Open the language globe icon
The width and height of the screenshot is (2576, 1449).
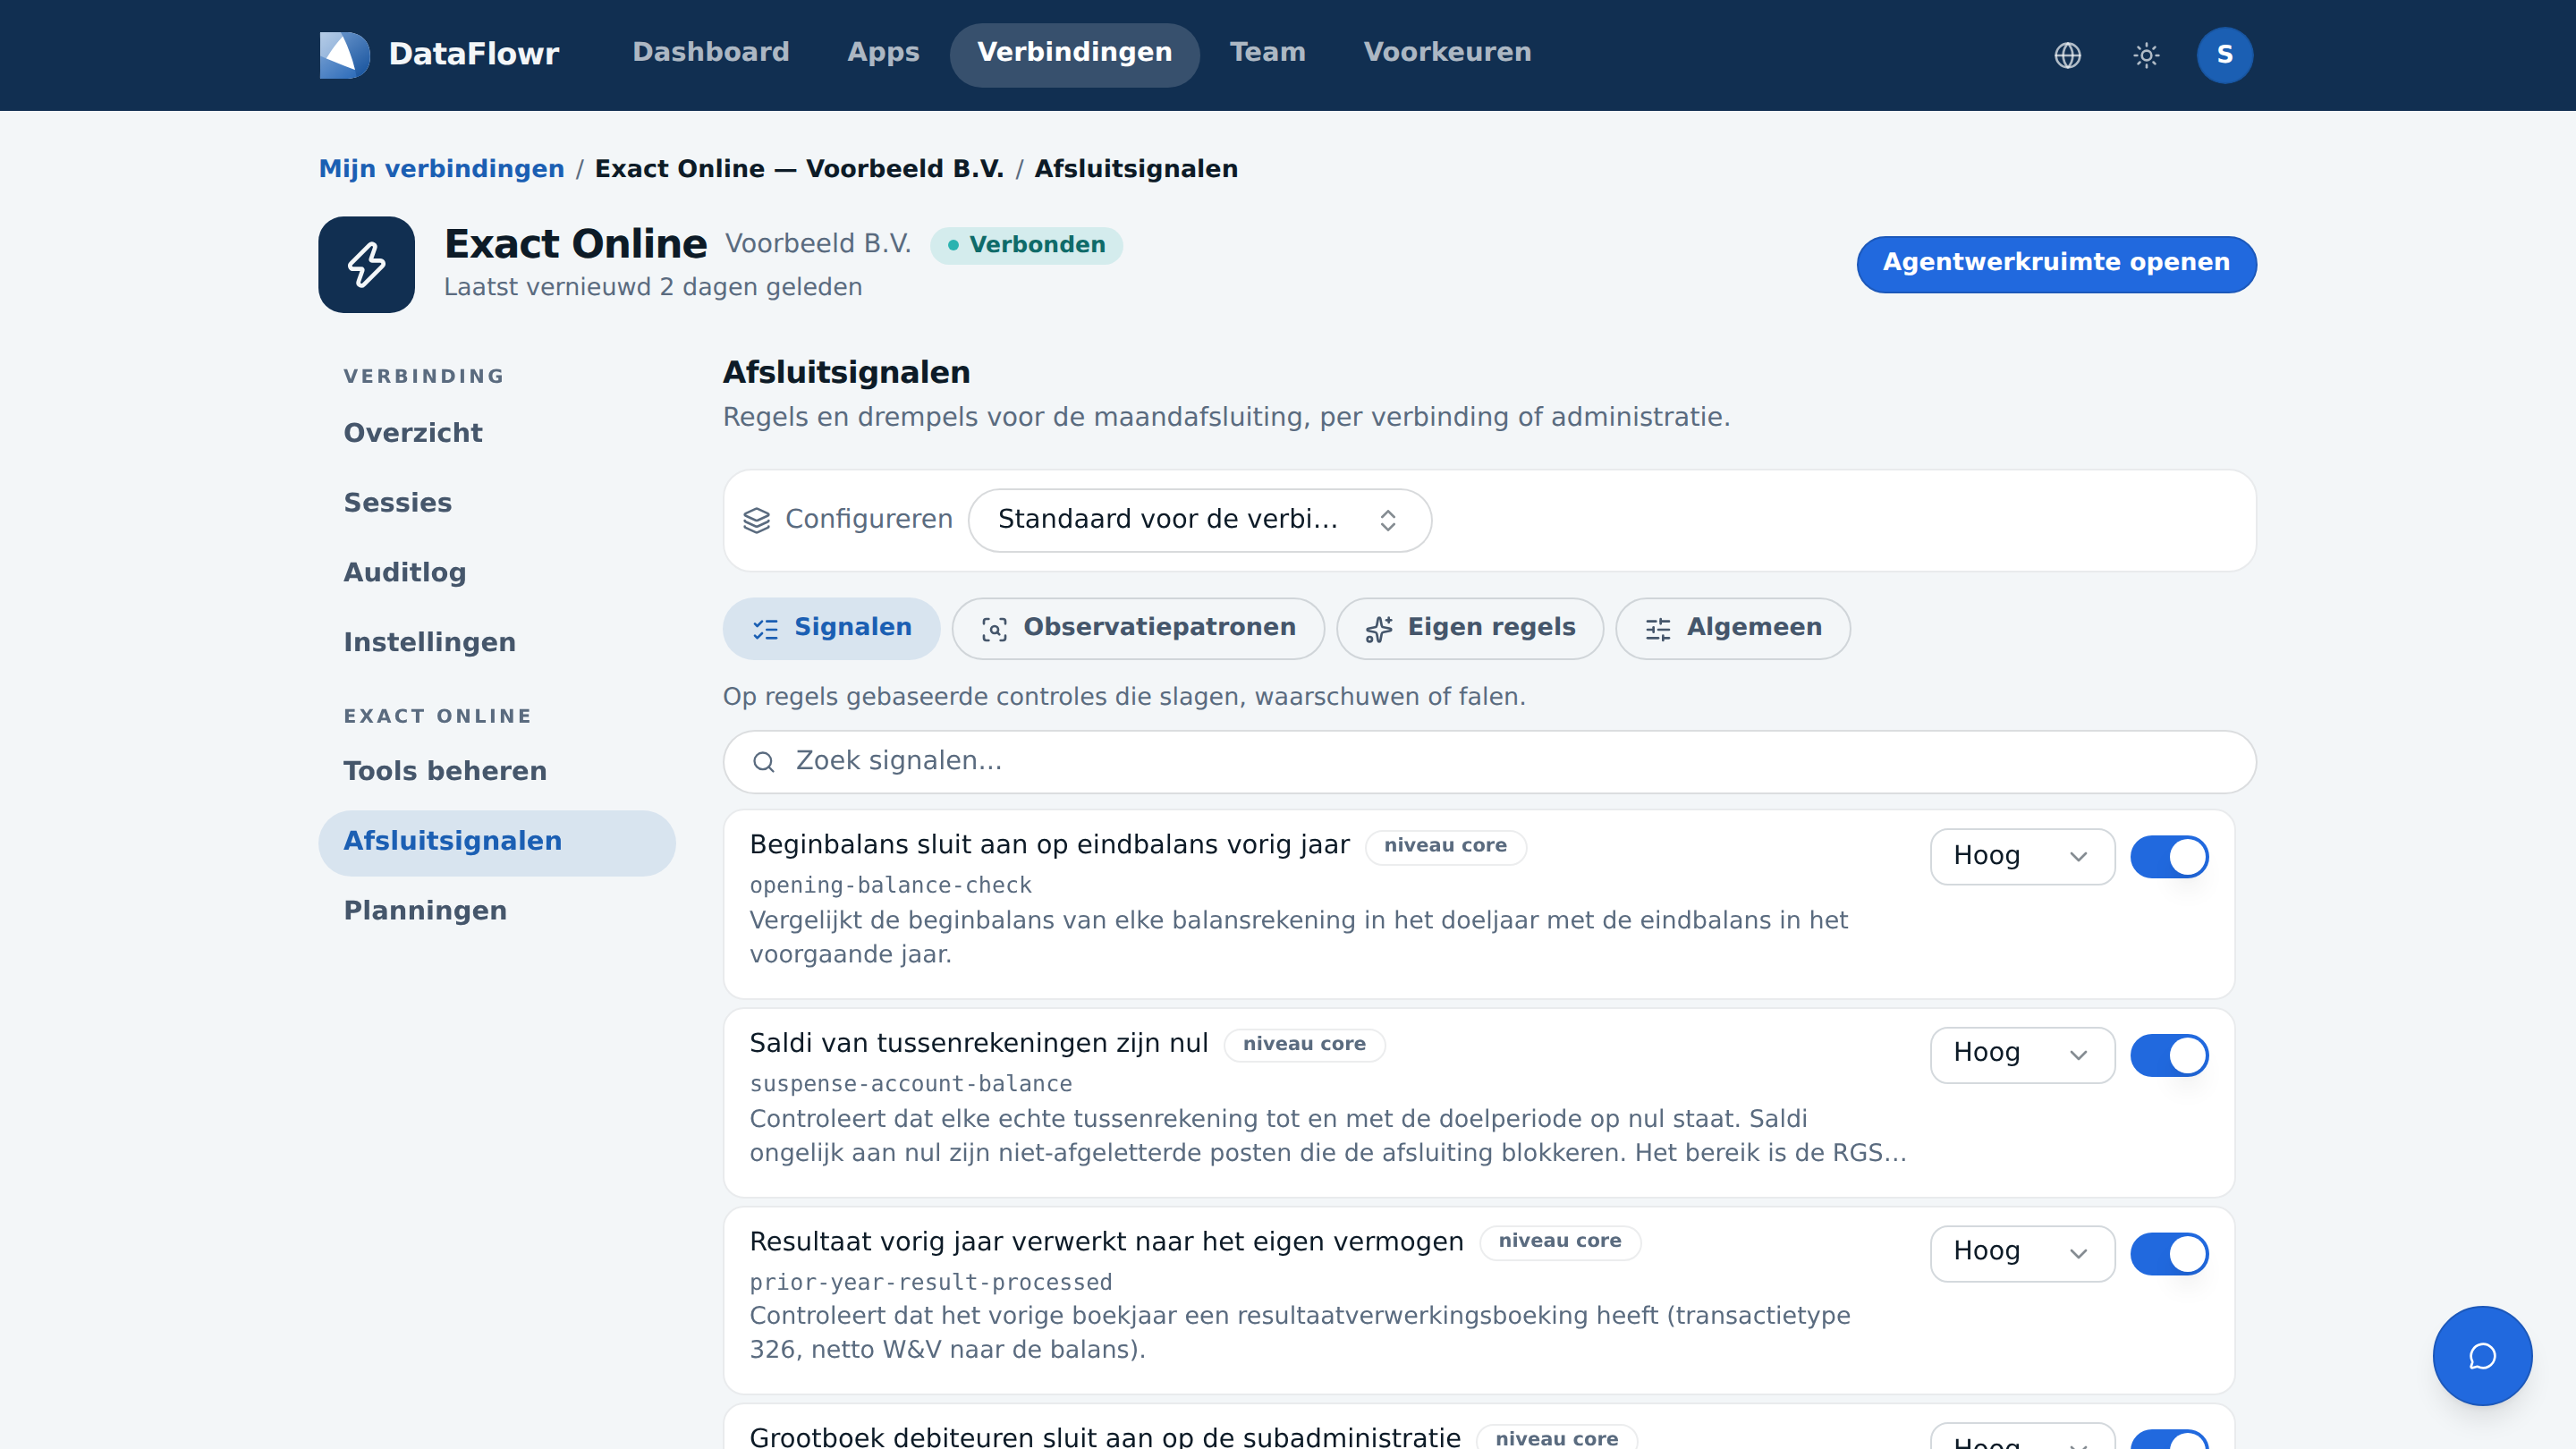pos(2067,55)
